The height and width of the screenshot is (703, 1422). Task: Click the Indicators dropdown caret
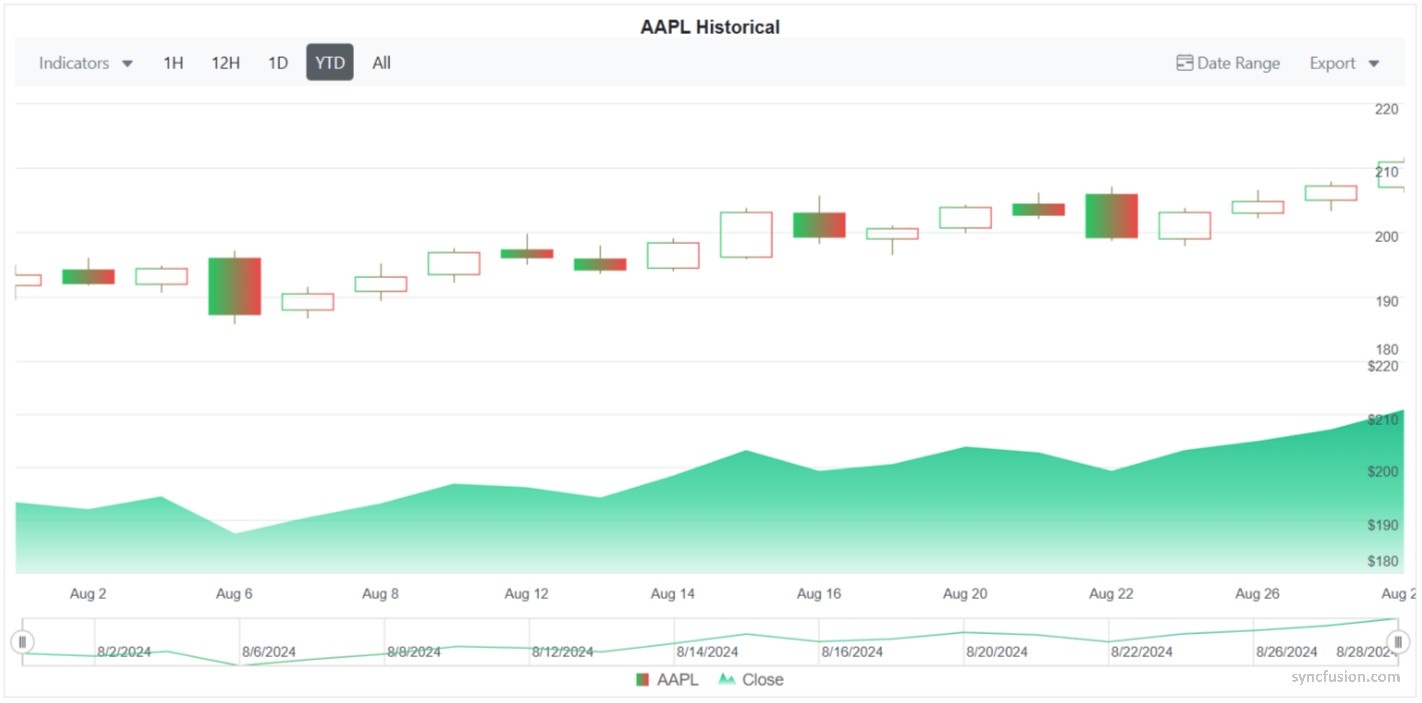pos(127,63)
